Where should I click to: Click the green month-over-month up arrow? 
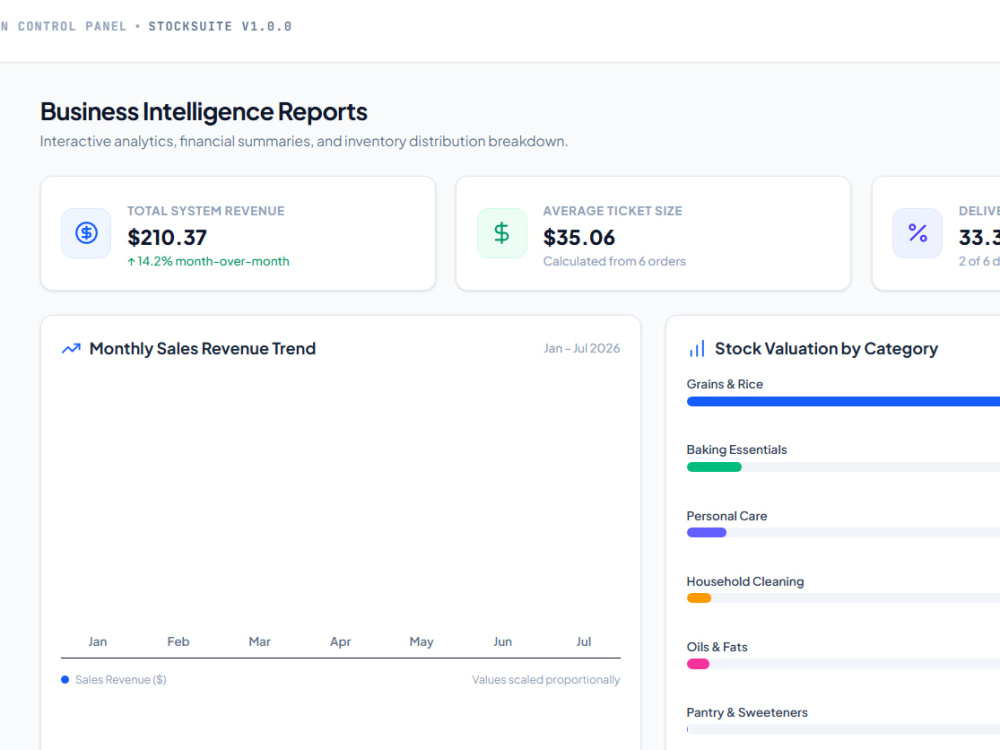[x=131, y=261]
